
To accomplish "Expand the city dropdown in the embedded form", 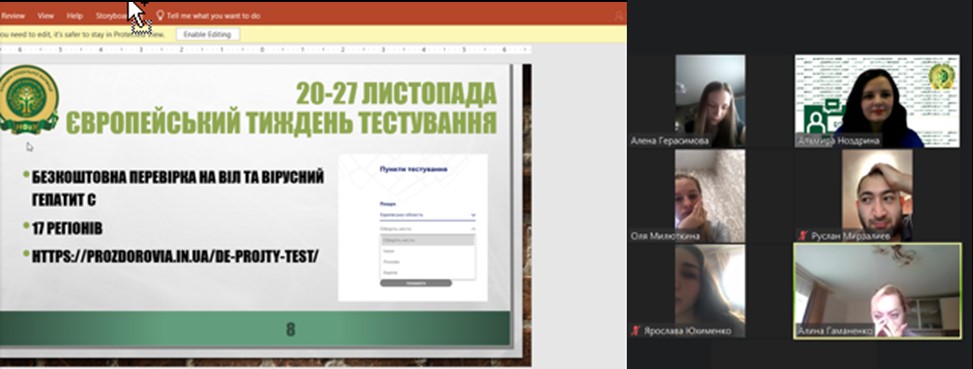I will pos(428,229).
